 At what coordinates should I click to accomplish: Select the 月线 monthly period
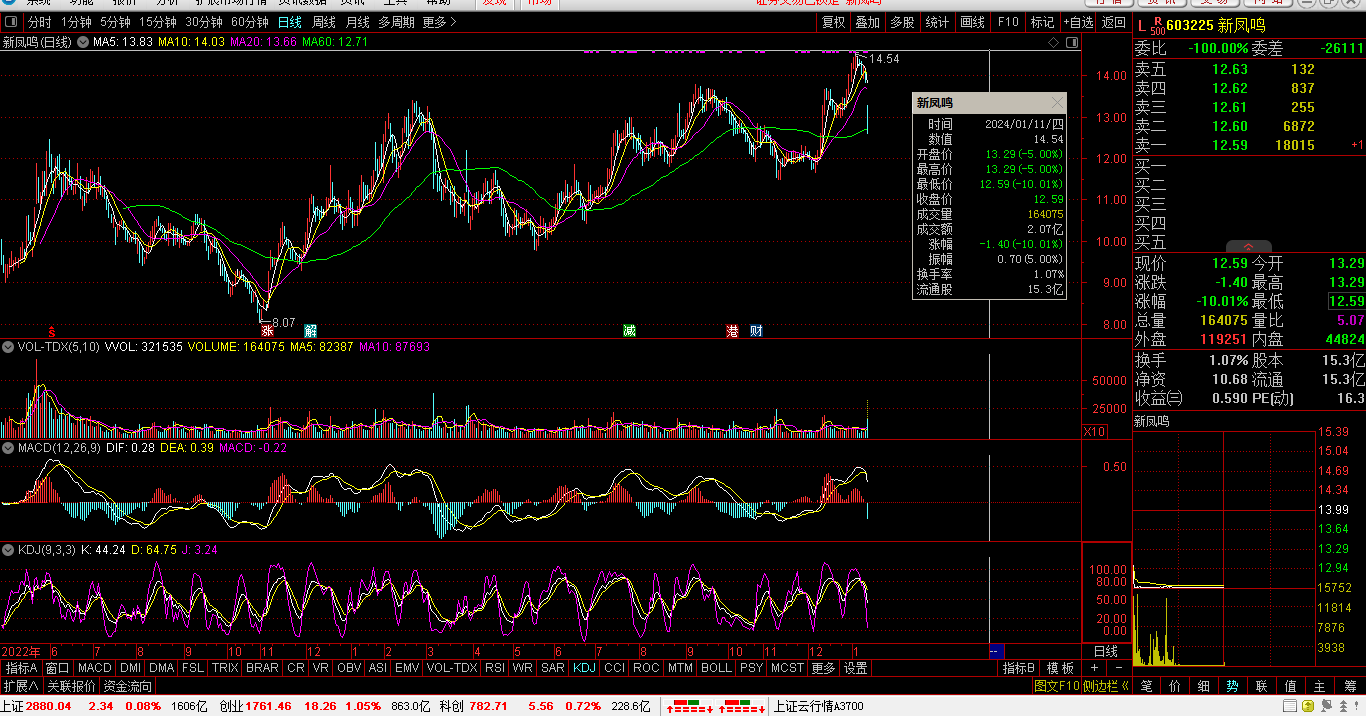coord(358,22)
